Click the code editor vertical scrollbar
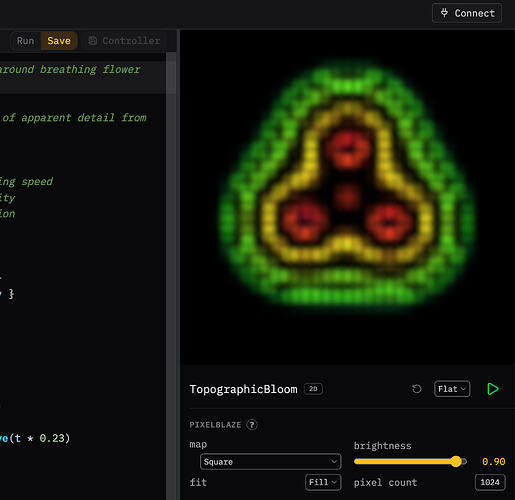 coord(171,276)
